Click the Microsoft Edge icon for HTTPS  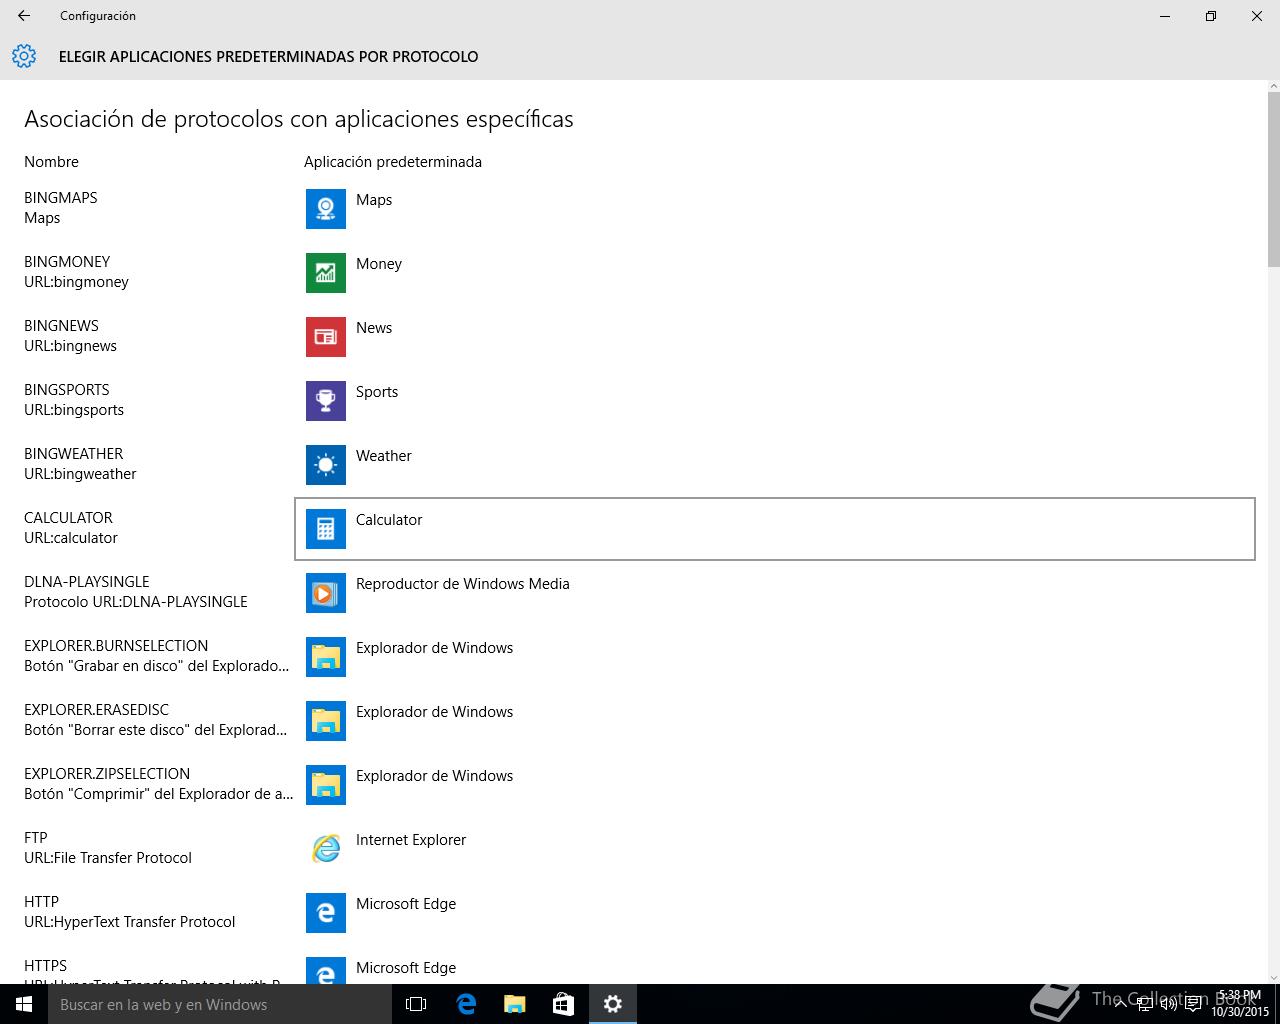326,970
